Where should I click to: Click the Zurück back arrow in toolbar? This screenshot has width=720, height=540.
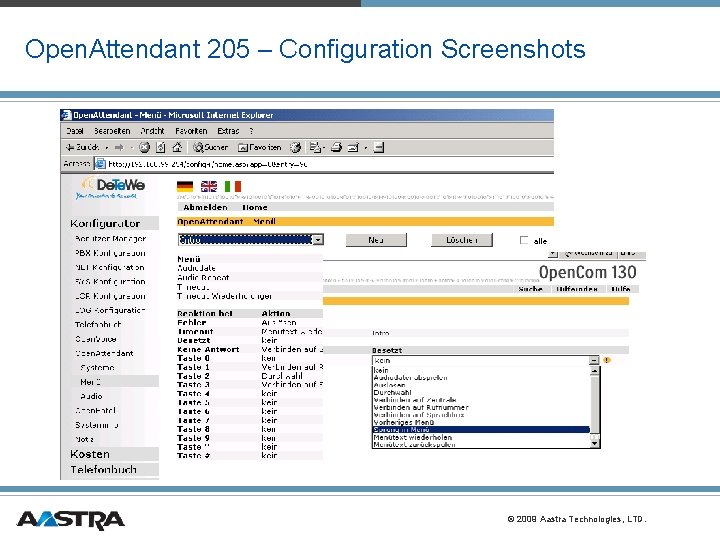coord(82,147)
